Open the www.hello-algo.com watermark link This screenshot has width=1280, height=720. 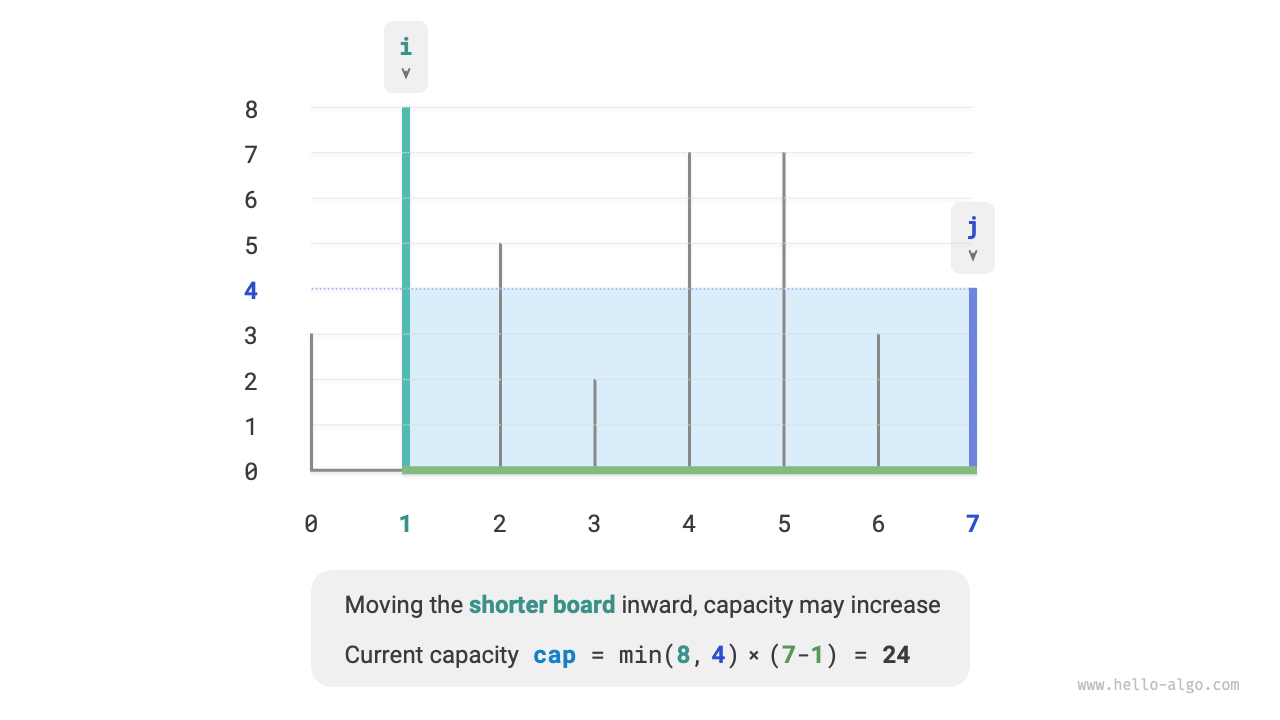click(x=1158, y=685)
